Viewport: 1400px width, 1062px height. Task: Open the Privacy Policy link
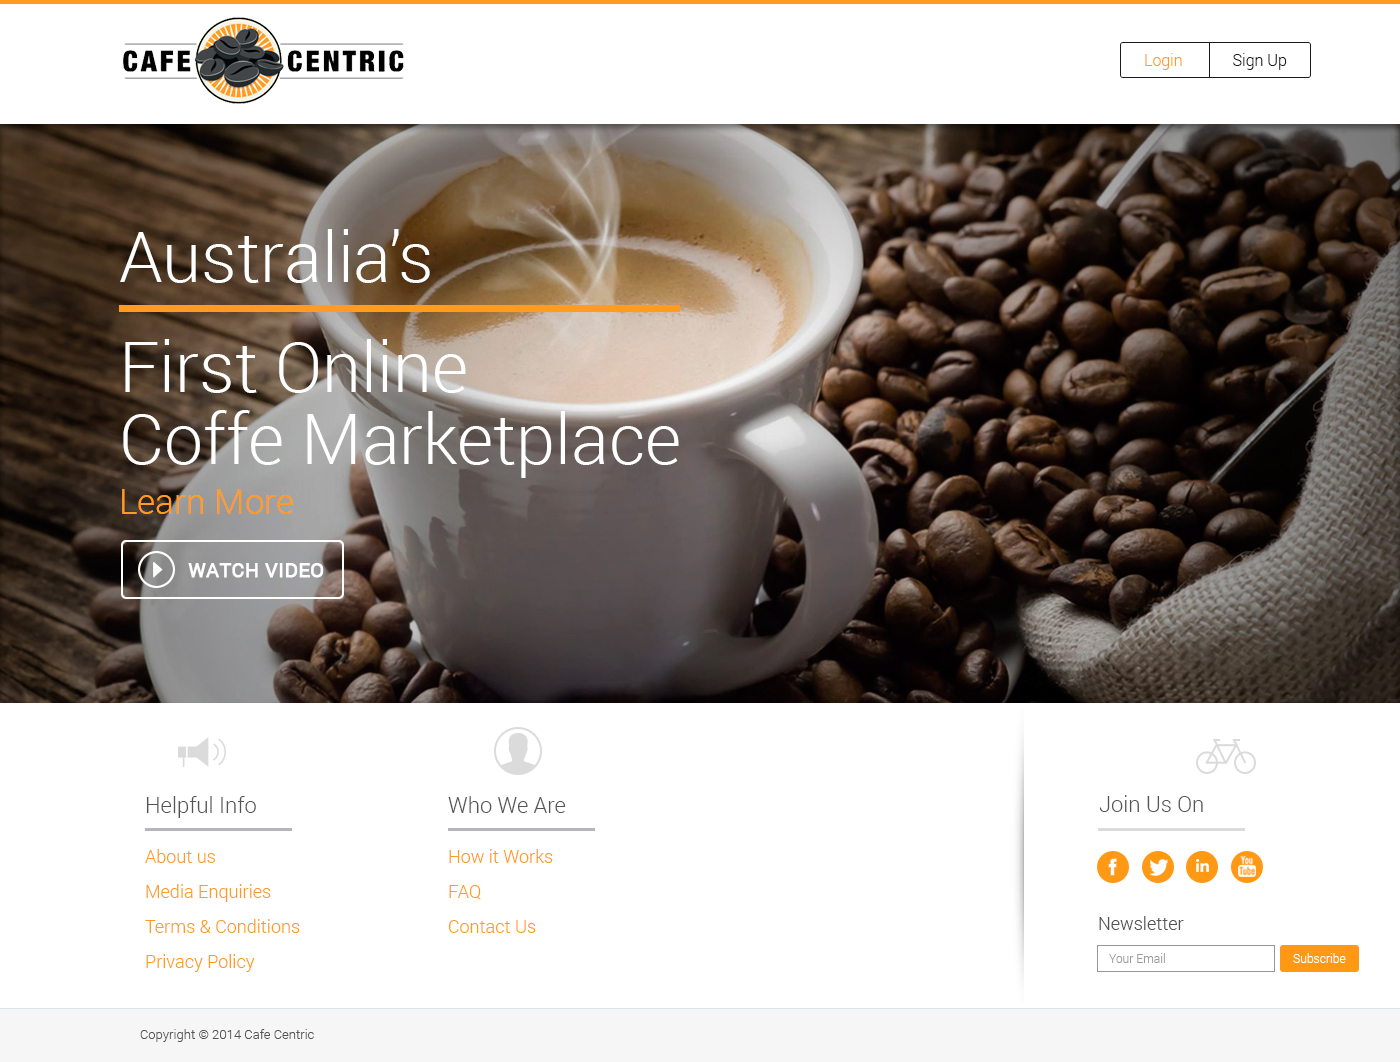coord(200,962)
